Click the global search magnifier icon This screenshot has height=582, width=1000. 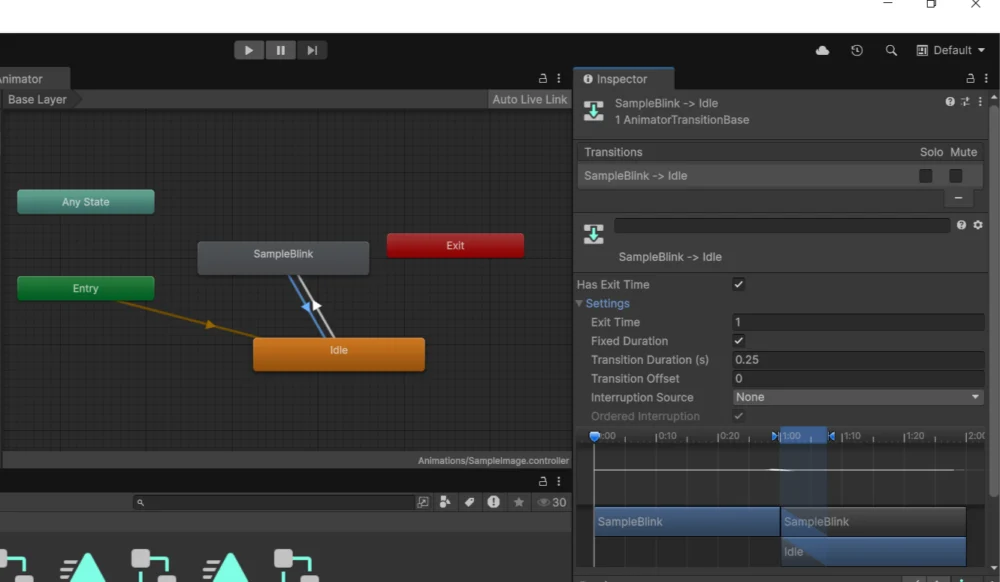pyautogui.click(x=891, y=50)
